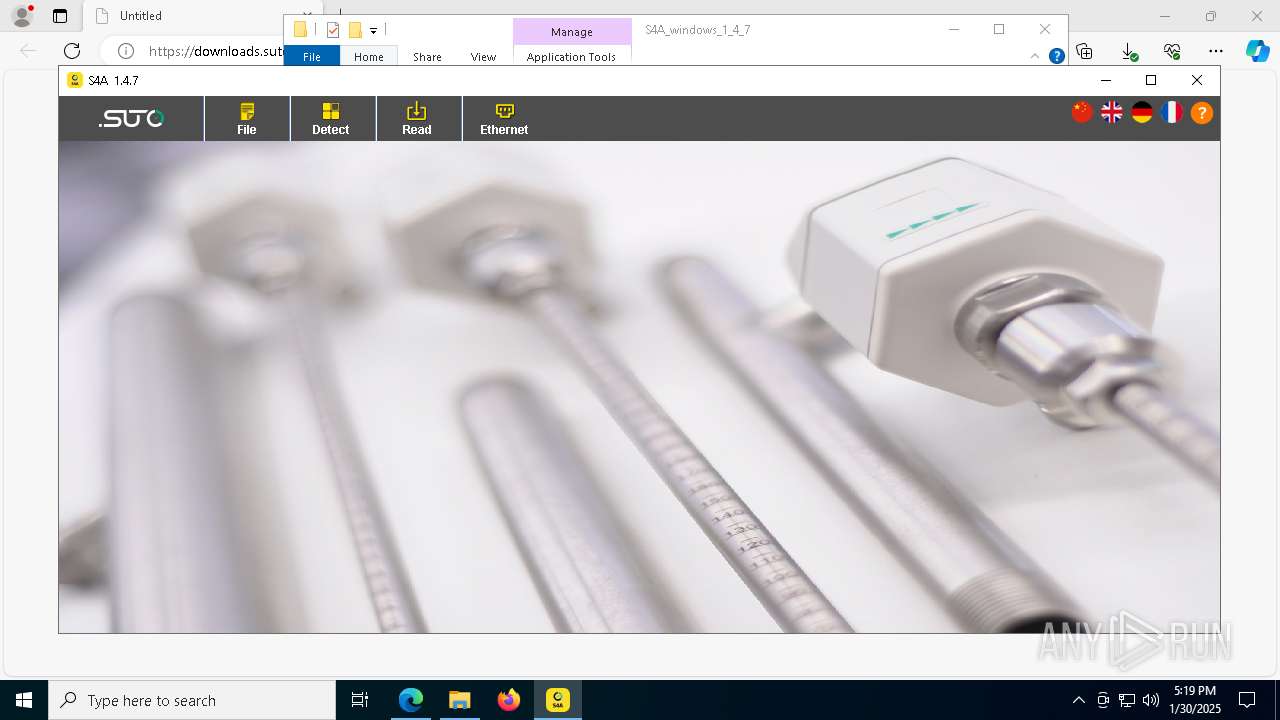1280x720 pixels.
Task: Switch language to Chinese flag
Action: pyautogui.click(x=1082, y=113)
